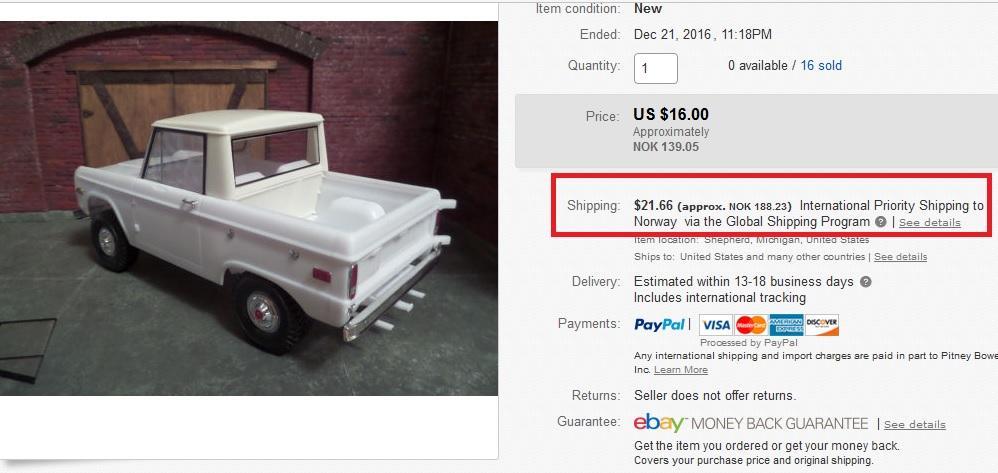Open the '16 sold' link

[821, 66]
